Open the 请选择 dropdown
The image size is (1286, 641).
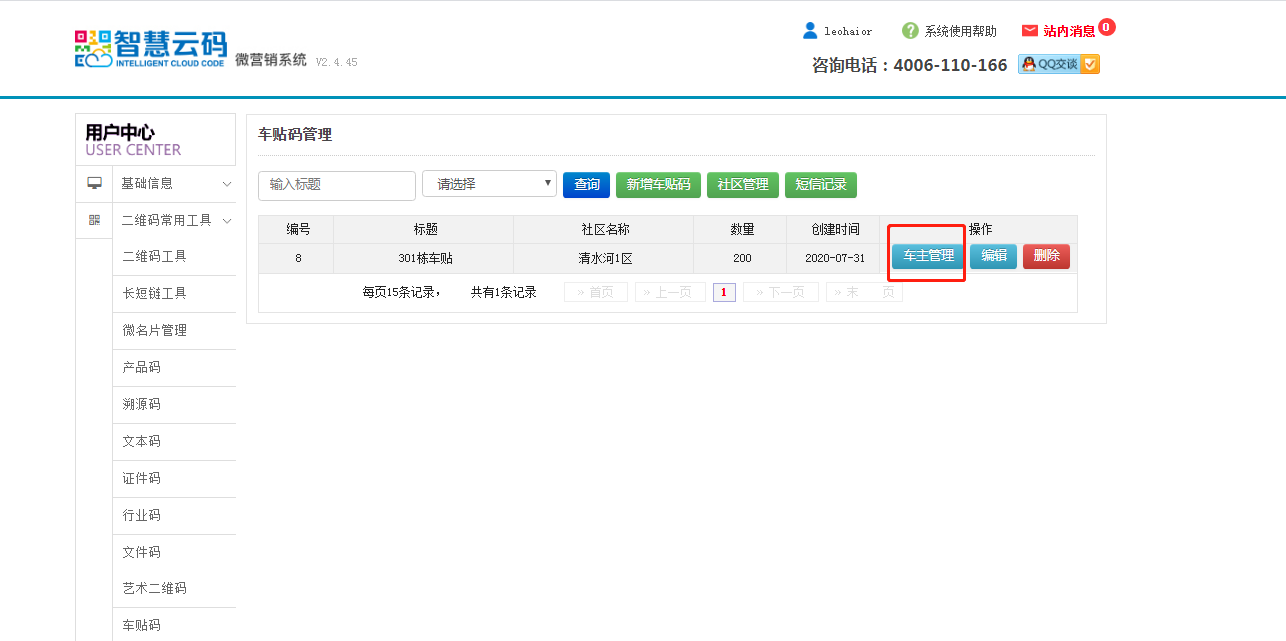tap(489, 184)
